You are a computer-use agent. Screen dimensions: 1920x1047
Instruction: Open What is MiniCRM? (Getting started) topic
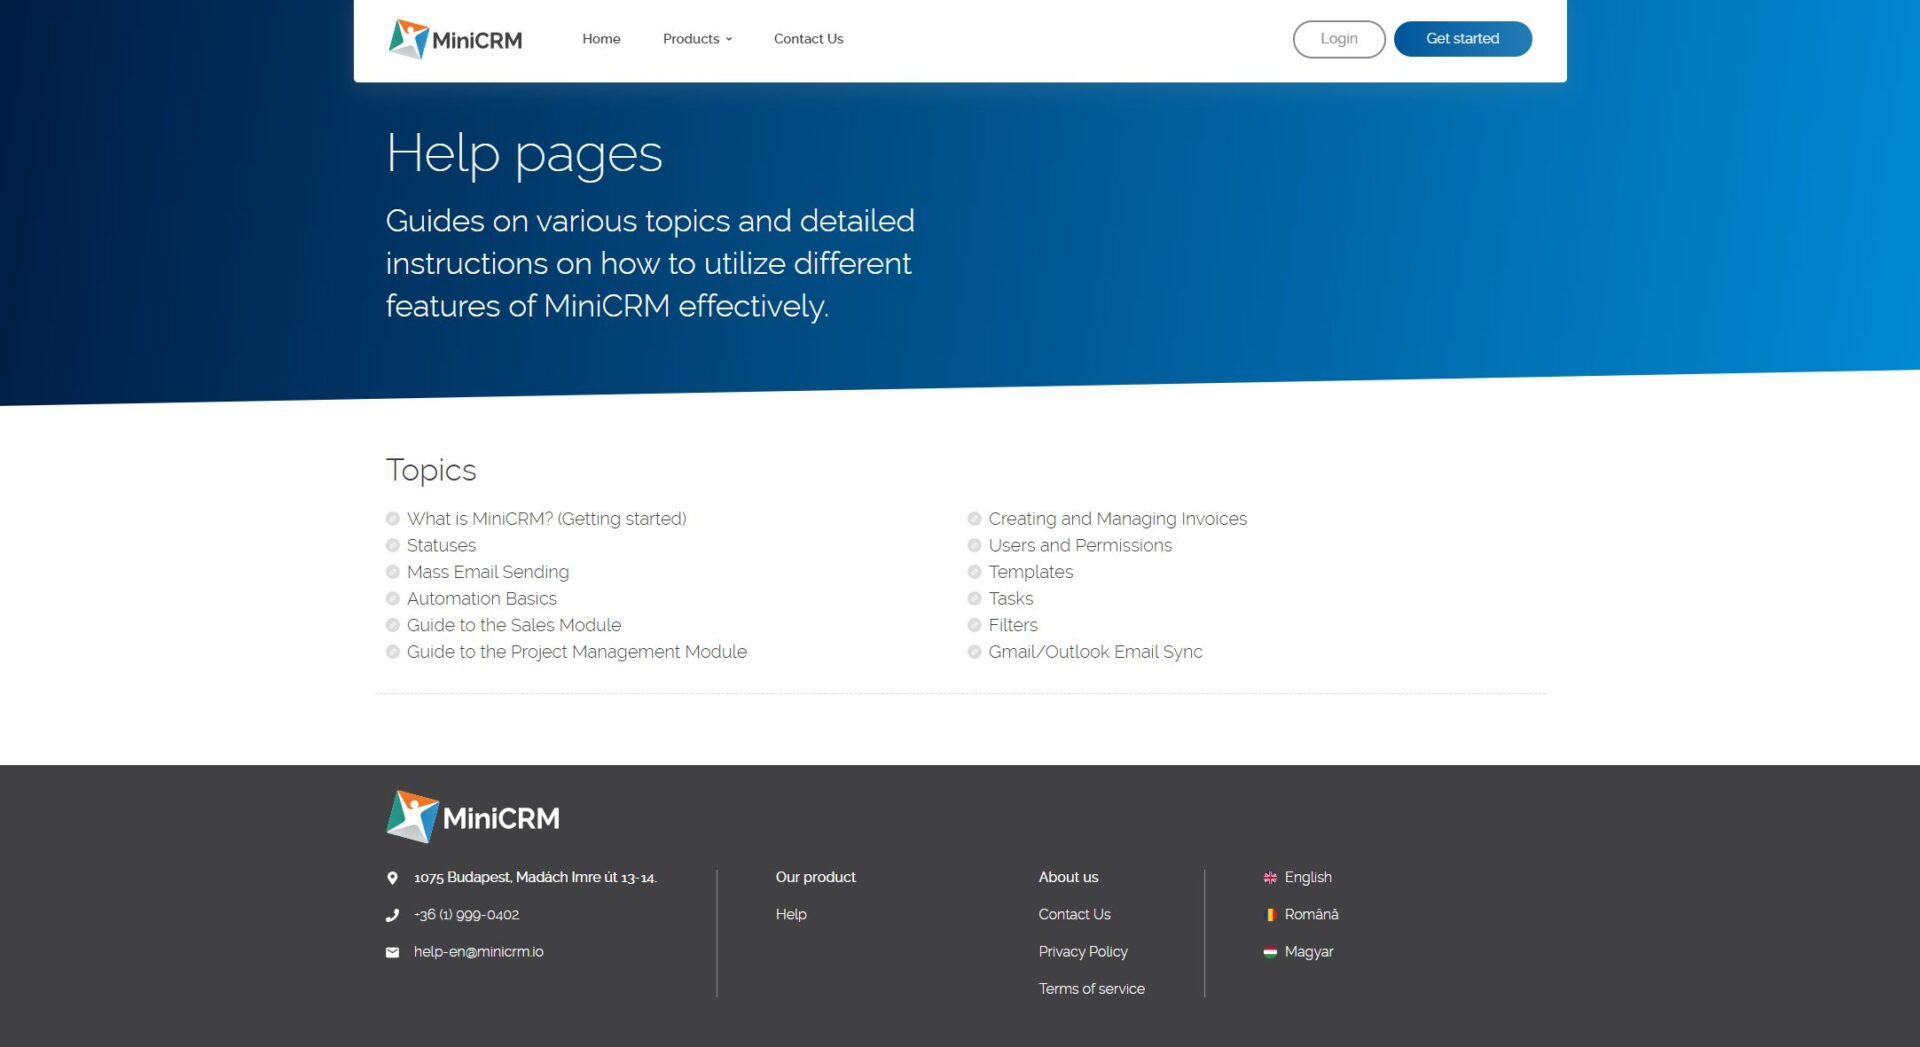pyautogui.click(x=546, y=519)
